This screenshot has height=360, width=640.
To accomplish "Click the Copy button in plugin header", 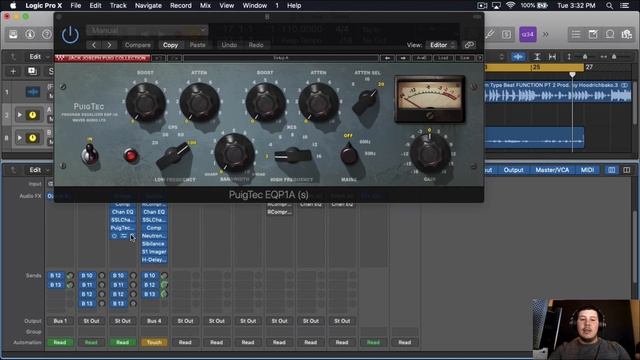I will [170, 45].
